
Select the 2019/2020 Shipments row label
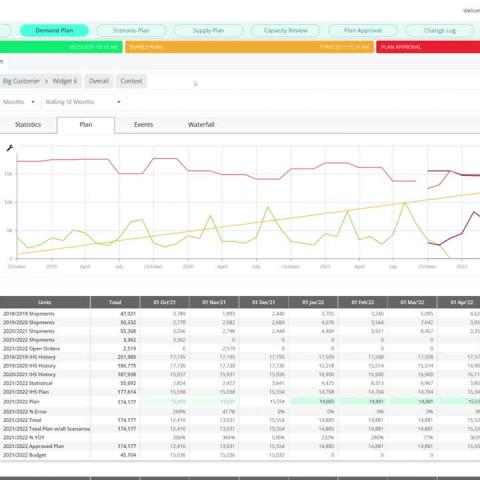[29, 322]
